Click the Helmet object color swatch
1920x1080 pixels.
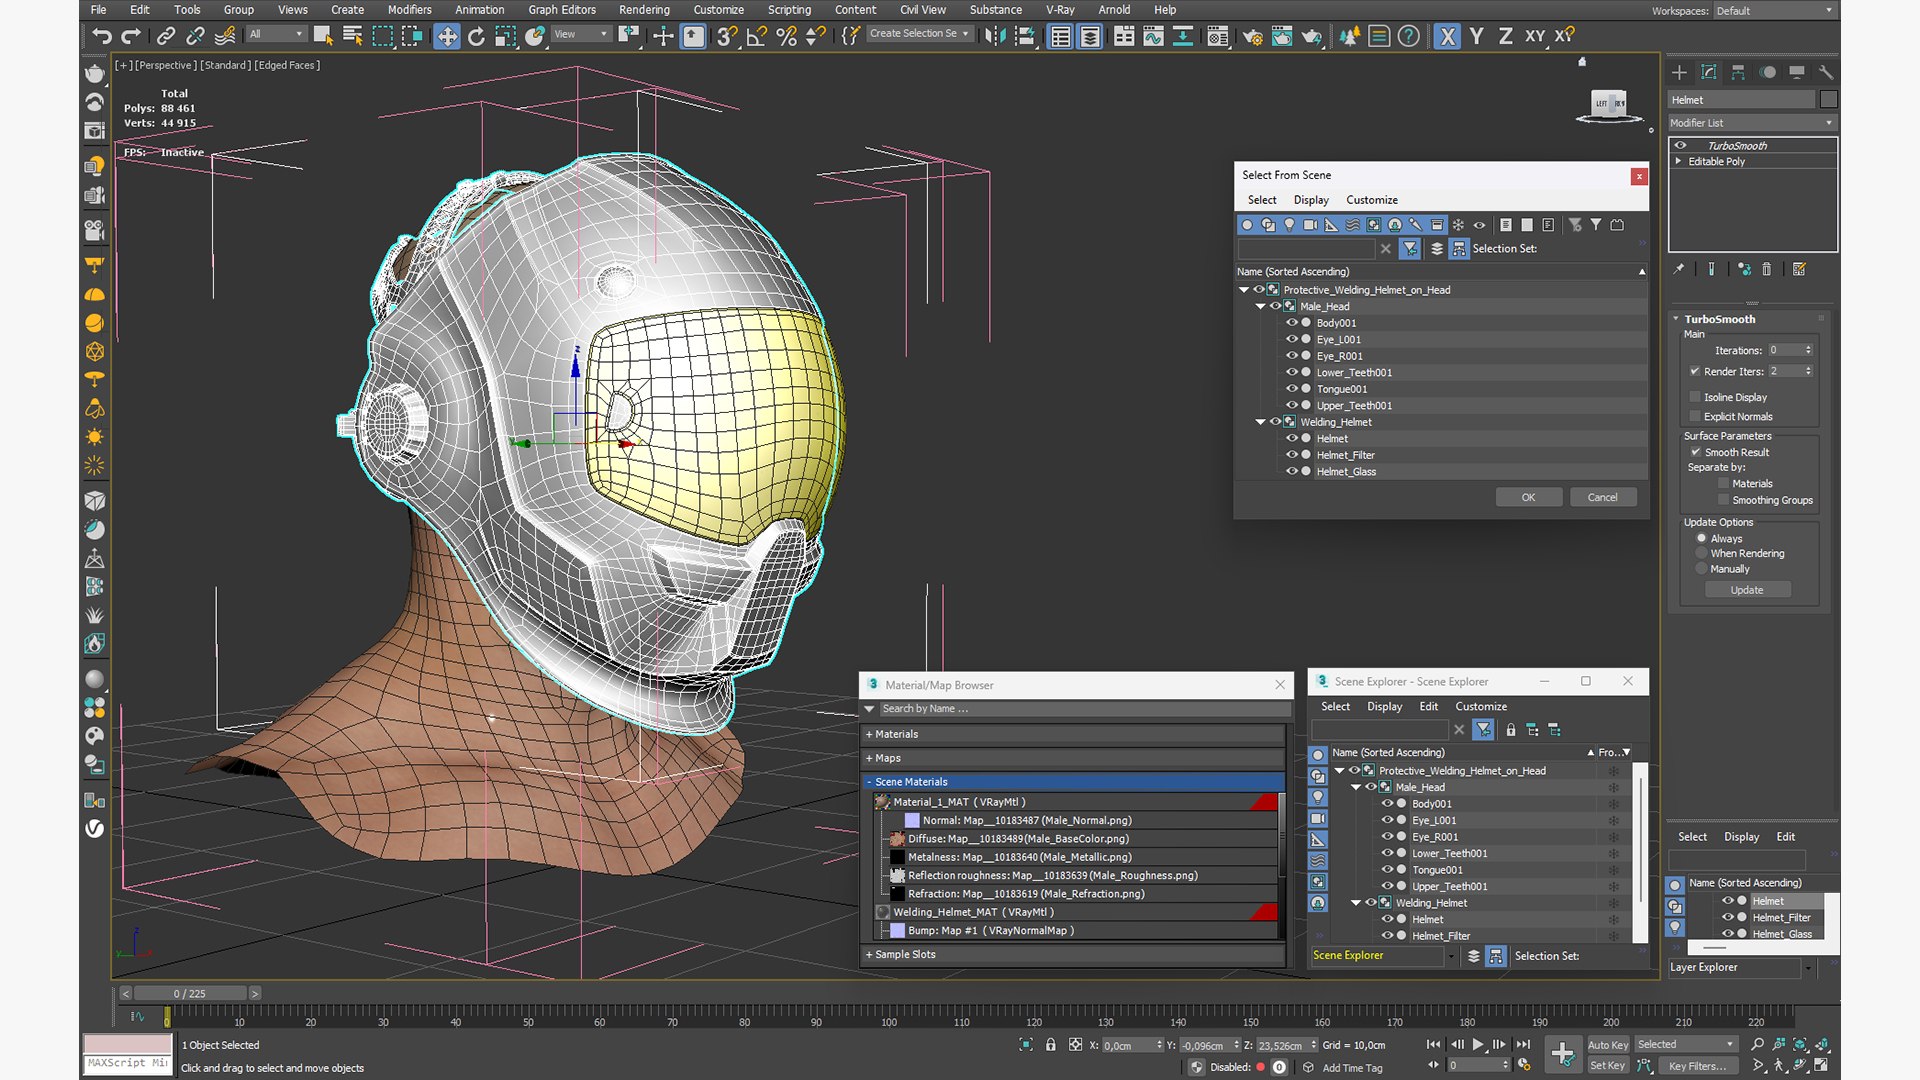click(x=1829, y=100)
